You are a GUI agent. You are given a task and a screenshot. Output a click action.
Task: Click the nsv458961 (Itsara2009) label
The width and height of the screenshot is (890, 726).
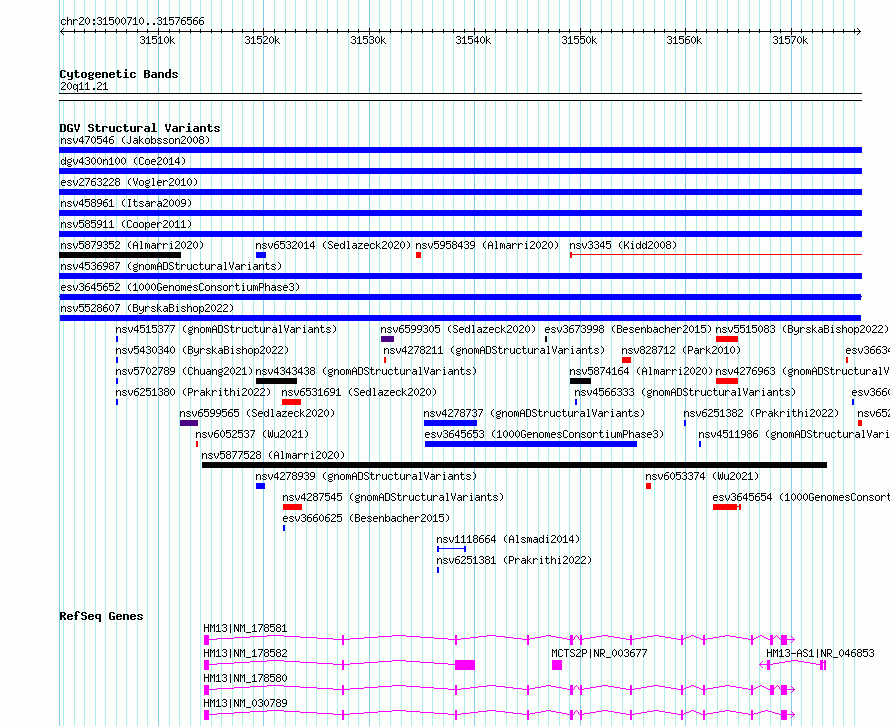coord(126,203)
